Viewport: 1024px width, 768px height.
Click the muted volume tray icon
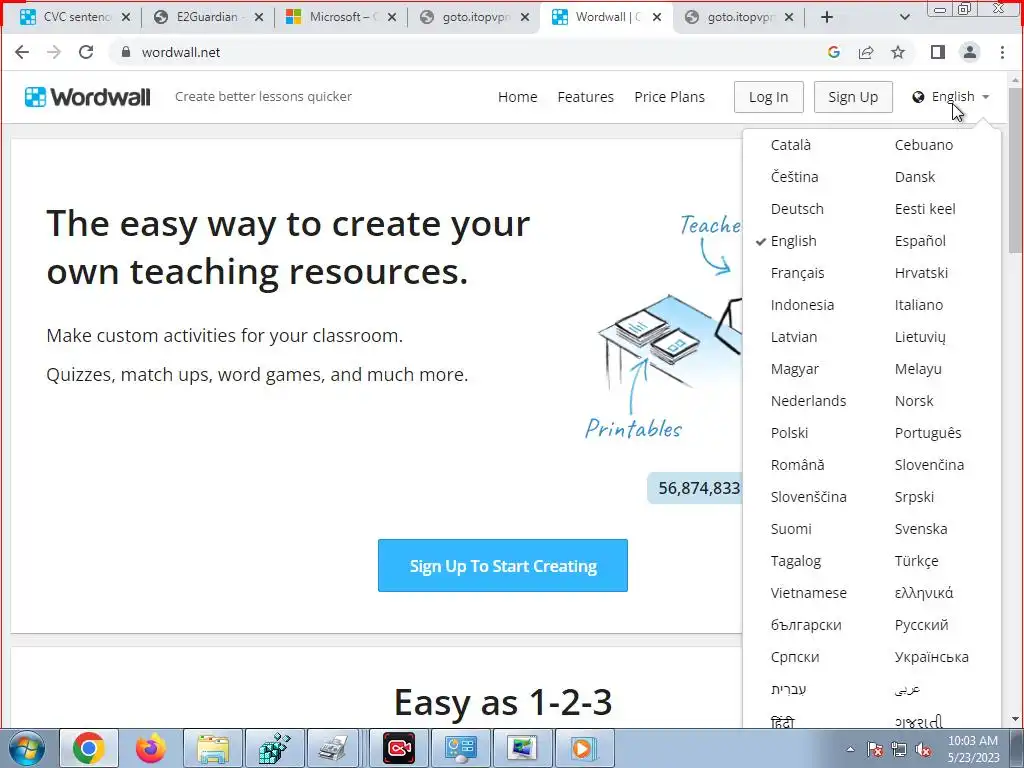(923, 750)
